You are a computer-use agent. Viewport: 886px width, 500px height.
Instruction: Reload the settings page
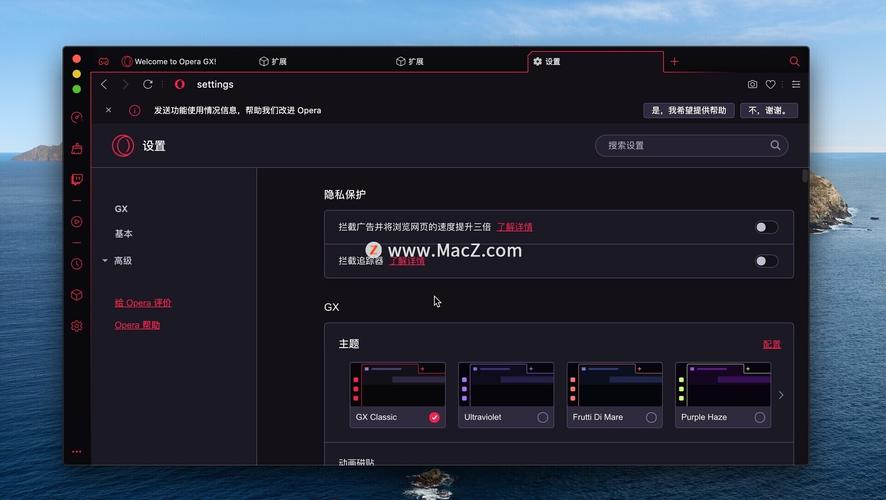pos(147,84)
